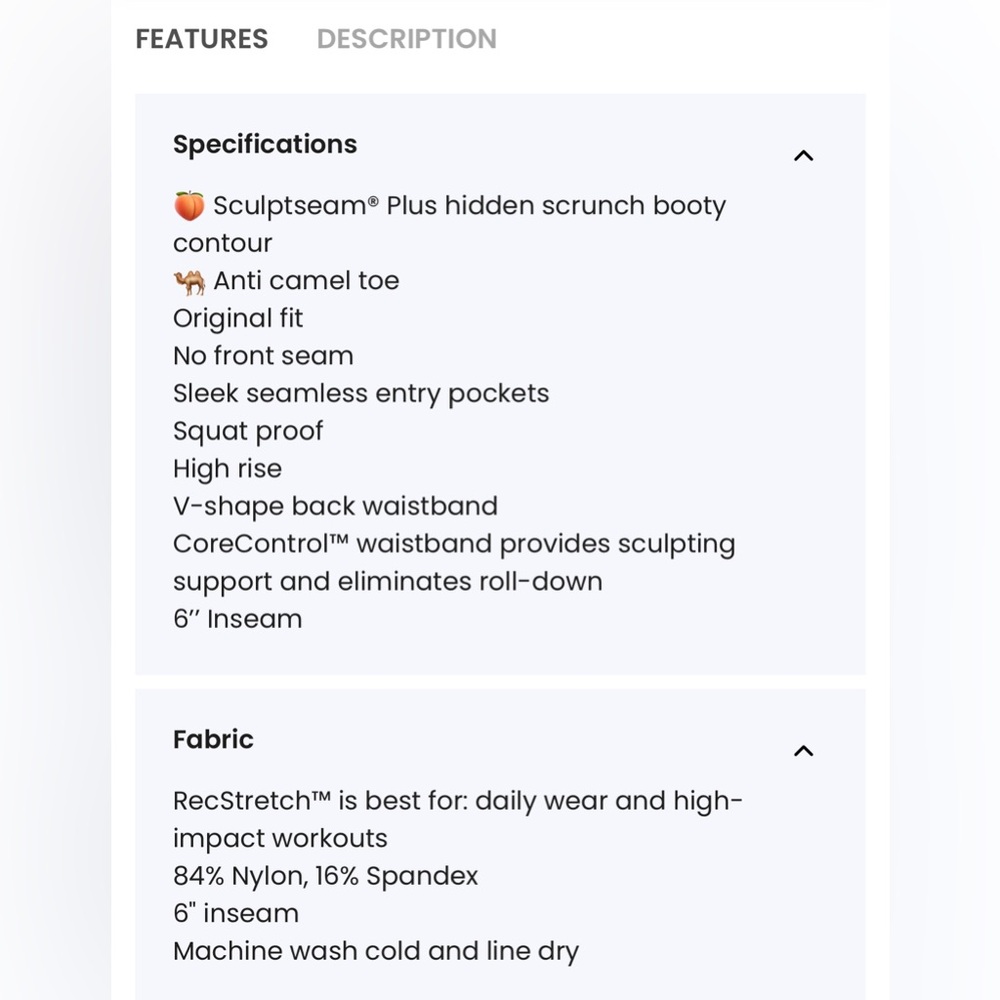The image size is (1000, 1000).
Task: Collapse the Fabric section chevron
Action: point(803,751)
